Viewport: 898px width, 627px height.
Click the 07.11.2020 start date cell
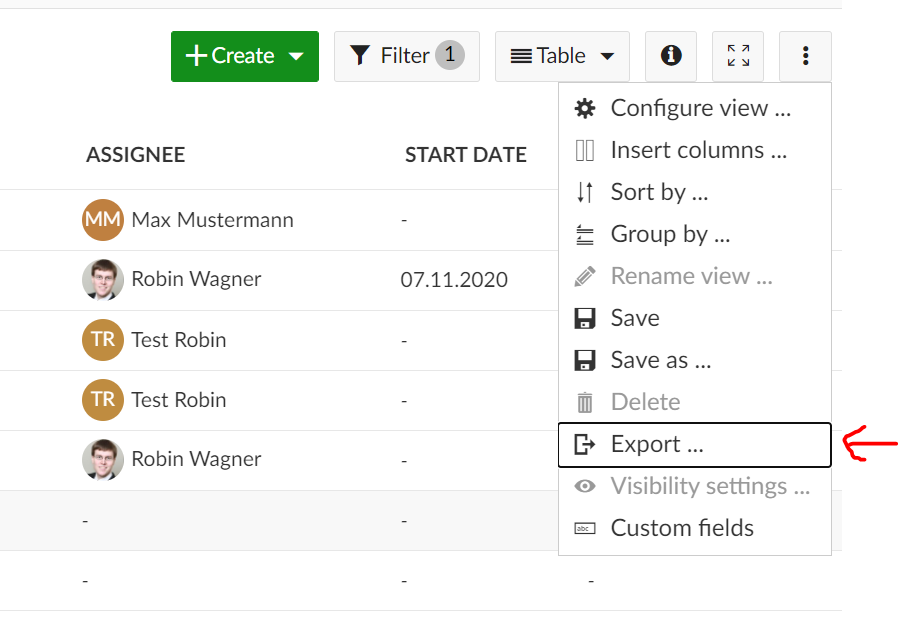click(x=454, y=280)
